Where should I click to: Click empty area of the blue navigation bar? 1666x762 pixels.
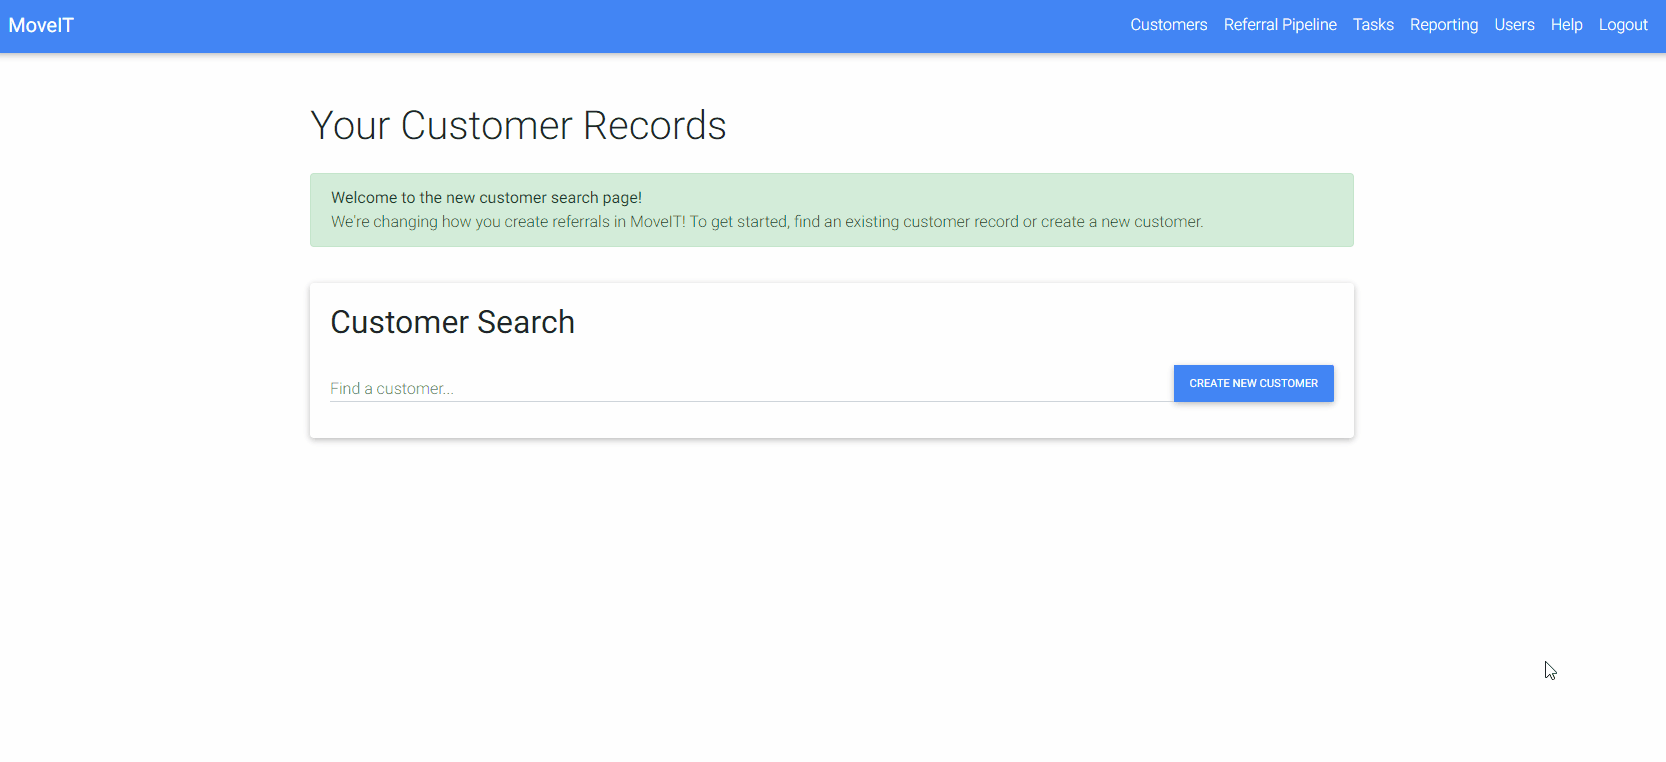pyautogui.click(x=600, y=25)
